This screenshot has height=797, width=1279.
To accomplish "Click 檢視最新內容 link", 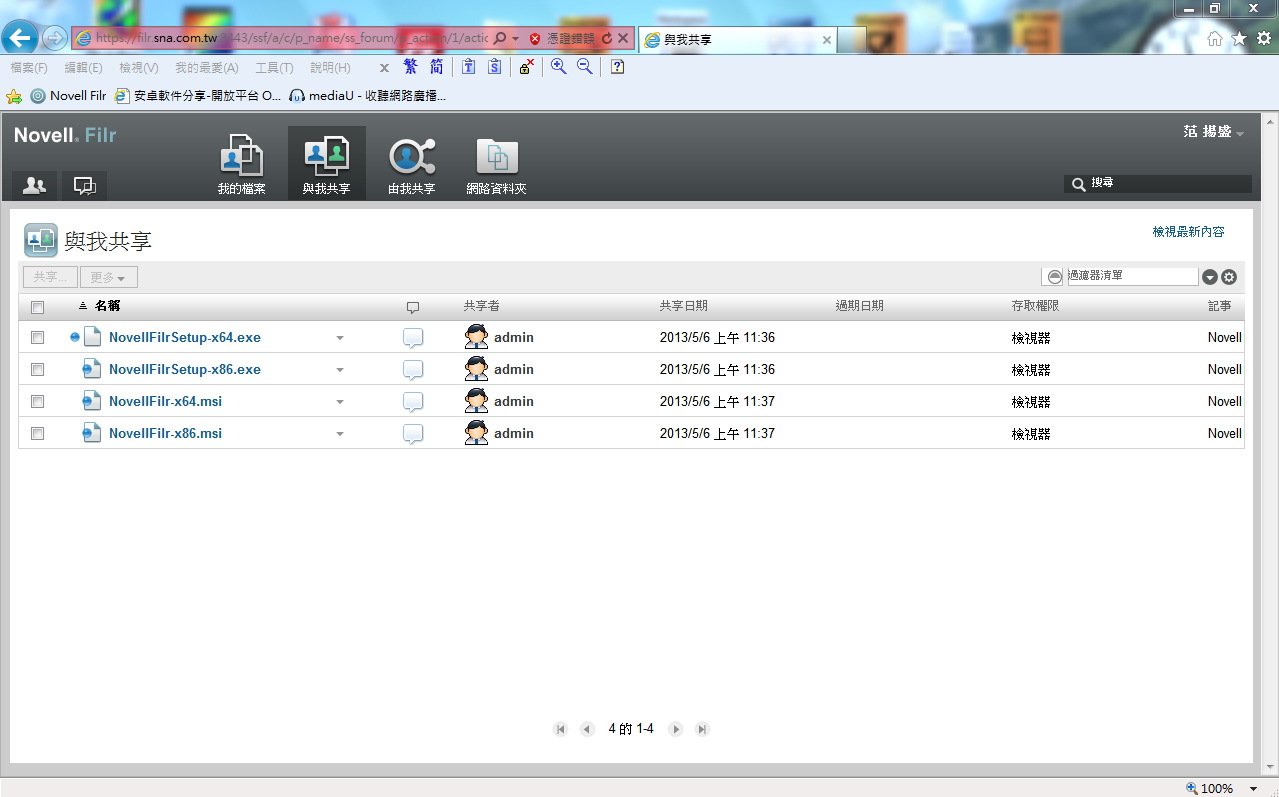I will tap(1188, 231).
